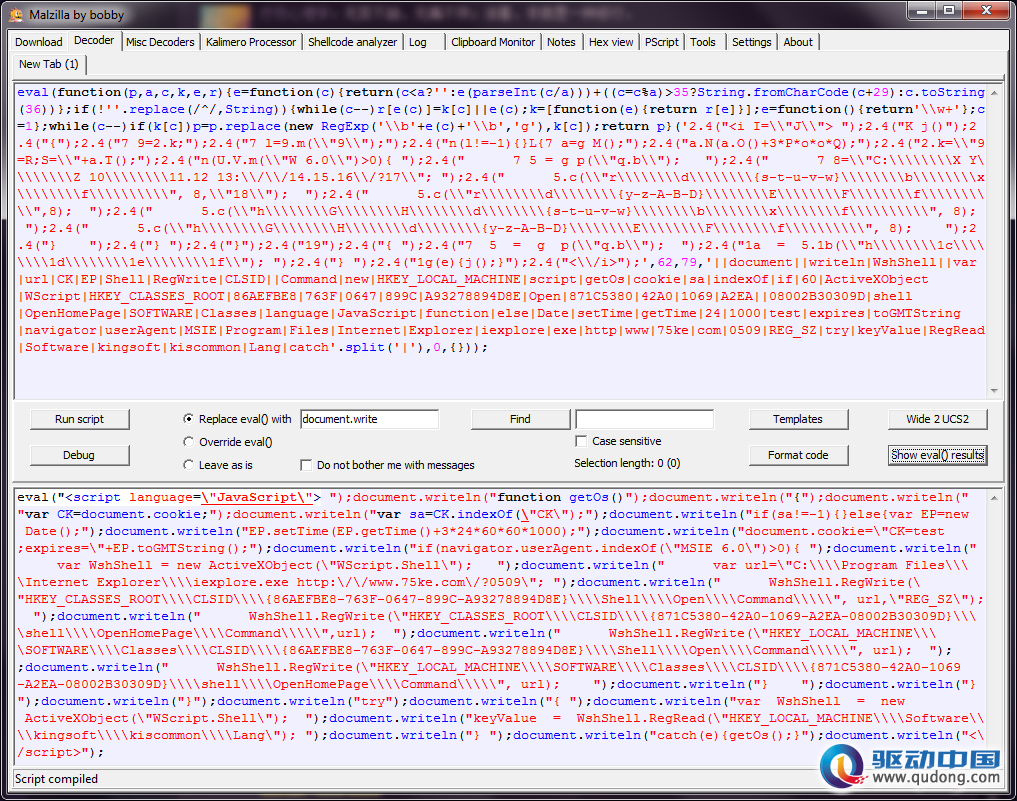Switch to Shellcode analyzer tab
The image size is (1017, 801).
352,42
